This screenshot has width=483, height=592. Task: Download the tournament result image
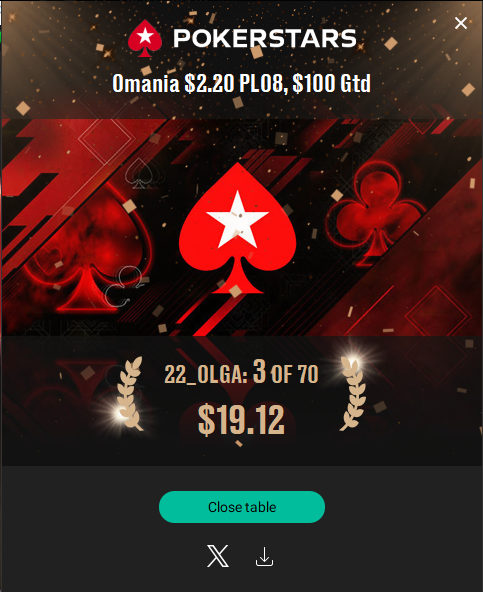[264, 557]
